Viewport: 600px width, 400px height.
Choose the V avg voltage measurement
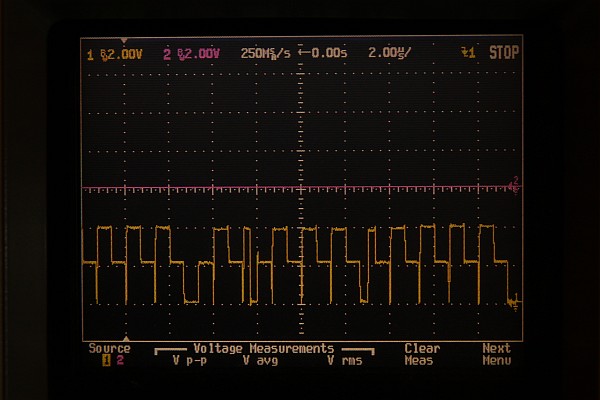tap(260, 361)
